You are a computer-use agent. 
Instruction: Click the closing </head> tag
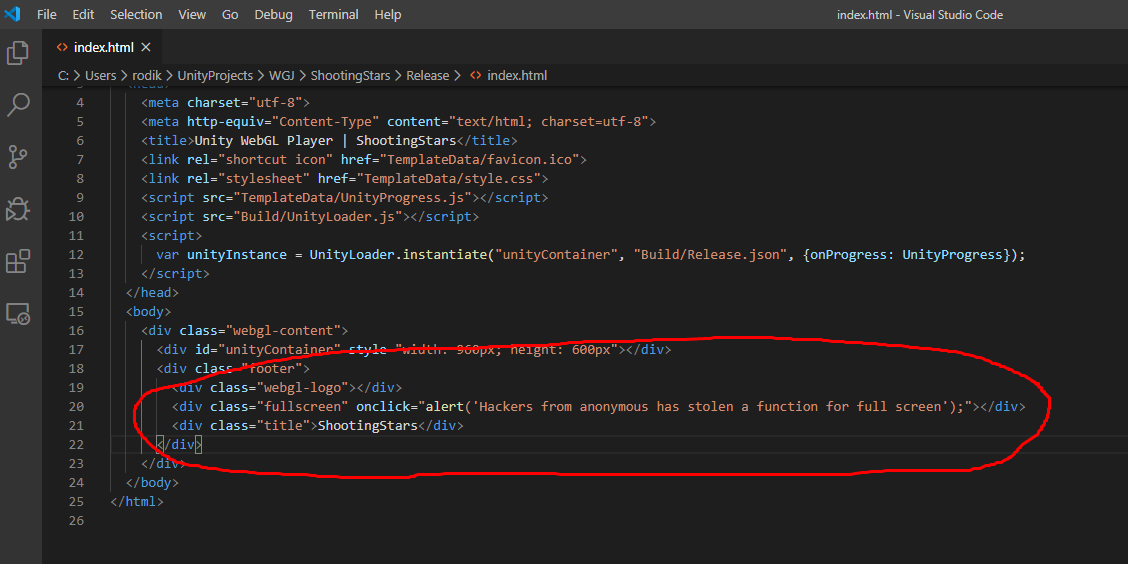[x=152, y=293]
